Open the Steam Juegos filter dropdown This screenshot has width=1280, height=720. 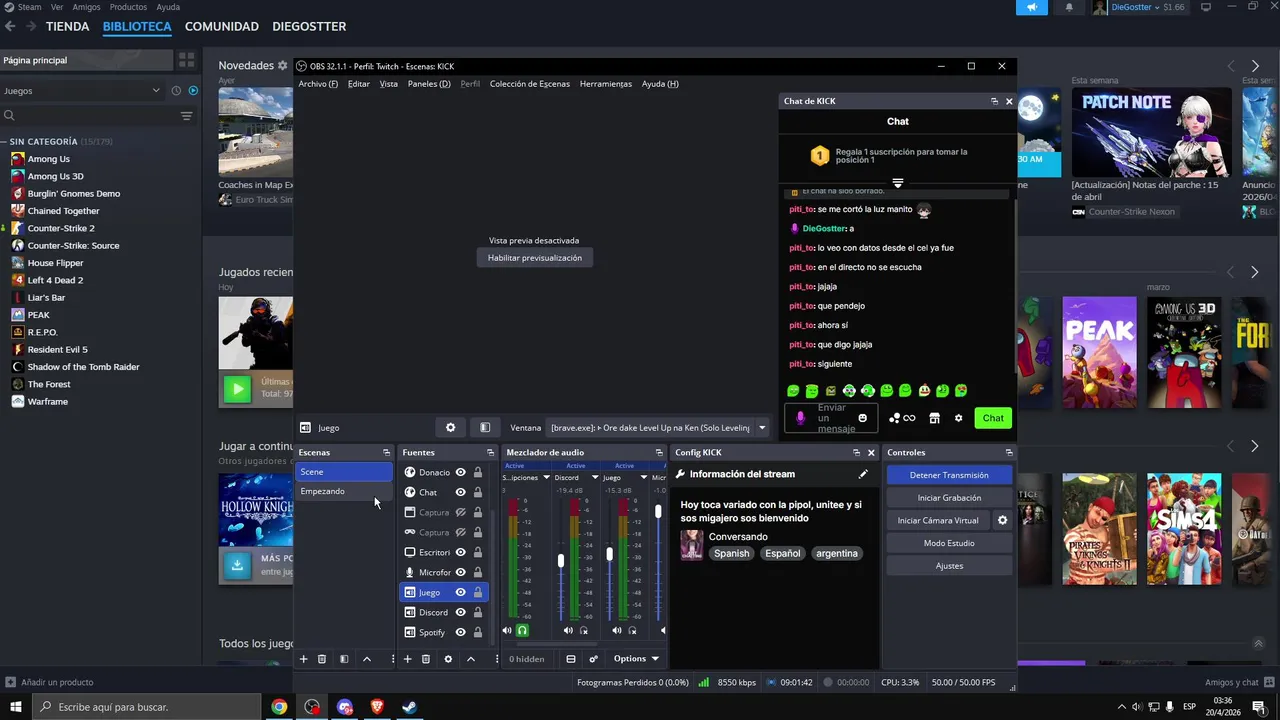[x=82, y=90]
